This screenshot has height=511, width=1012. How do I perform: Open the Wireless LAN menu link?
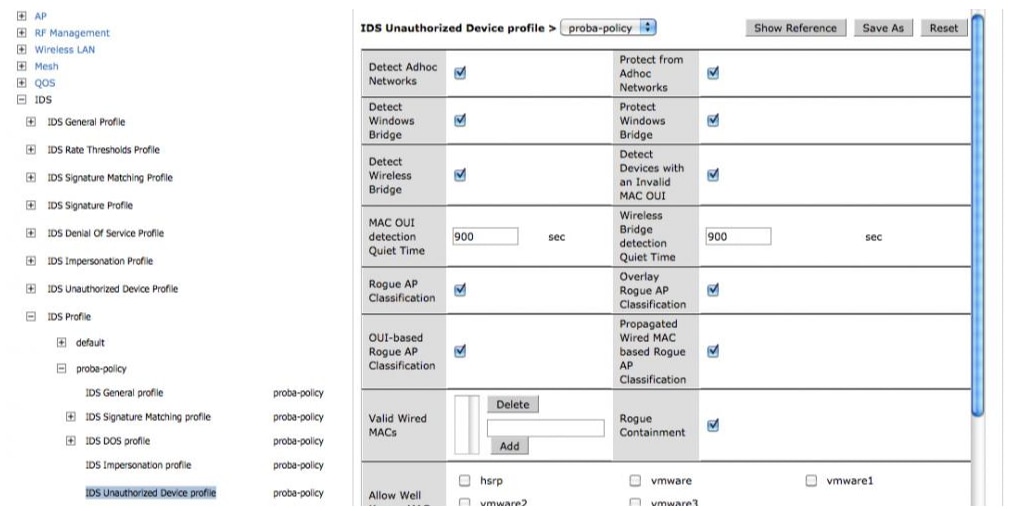[65, 50]
